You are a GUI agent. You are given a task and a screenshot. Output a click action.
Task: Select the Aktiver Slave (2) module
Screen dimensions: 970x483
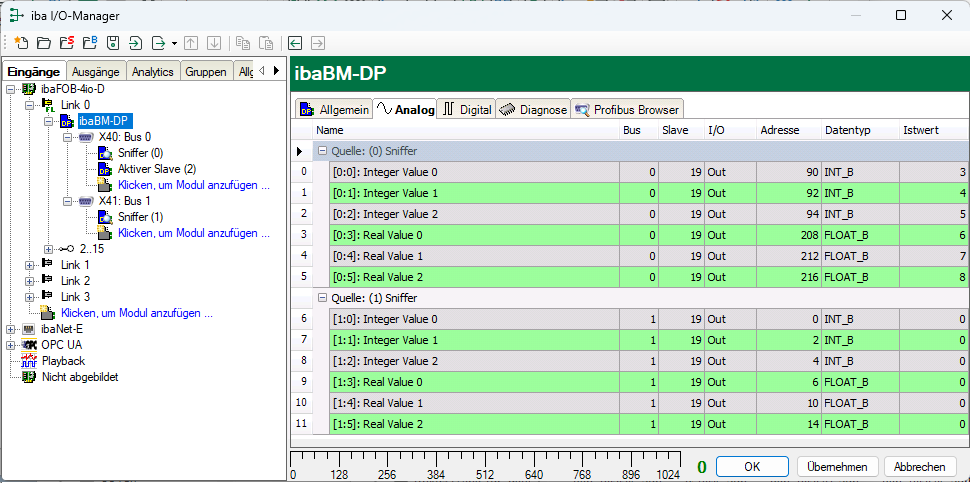155,169
